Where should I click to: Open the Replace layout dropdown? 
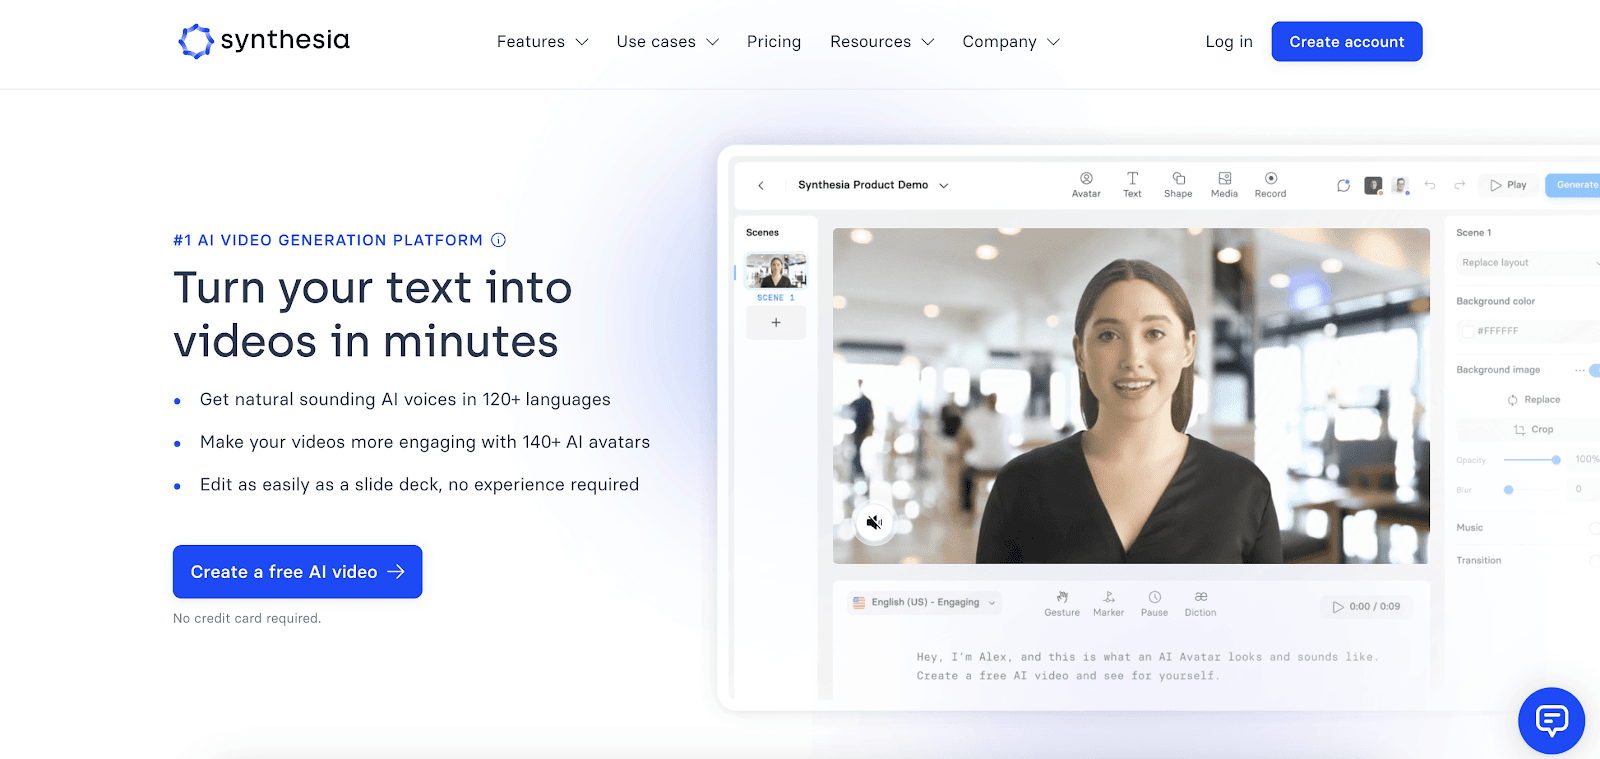(x=1528, y=263)
